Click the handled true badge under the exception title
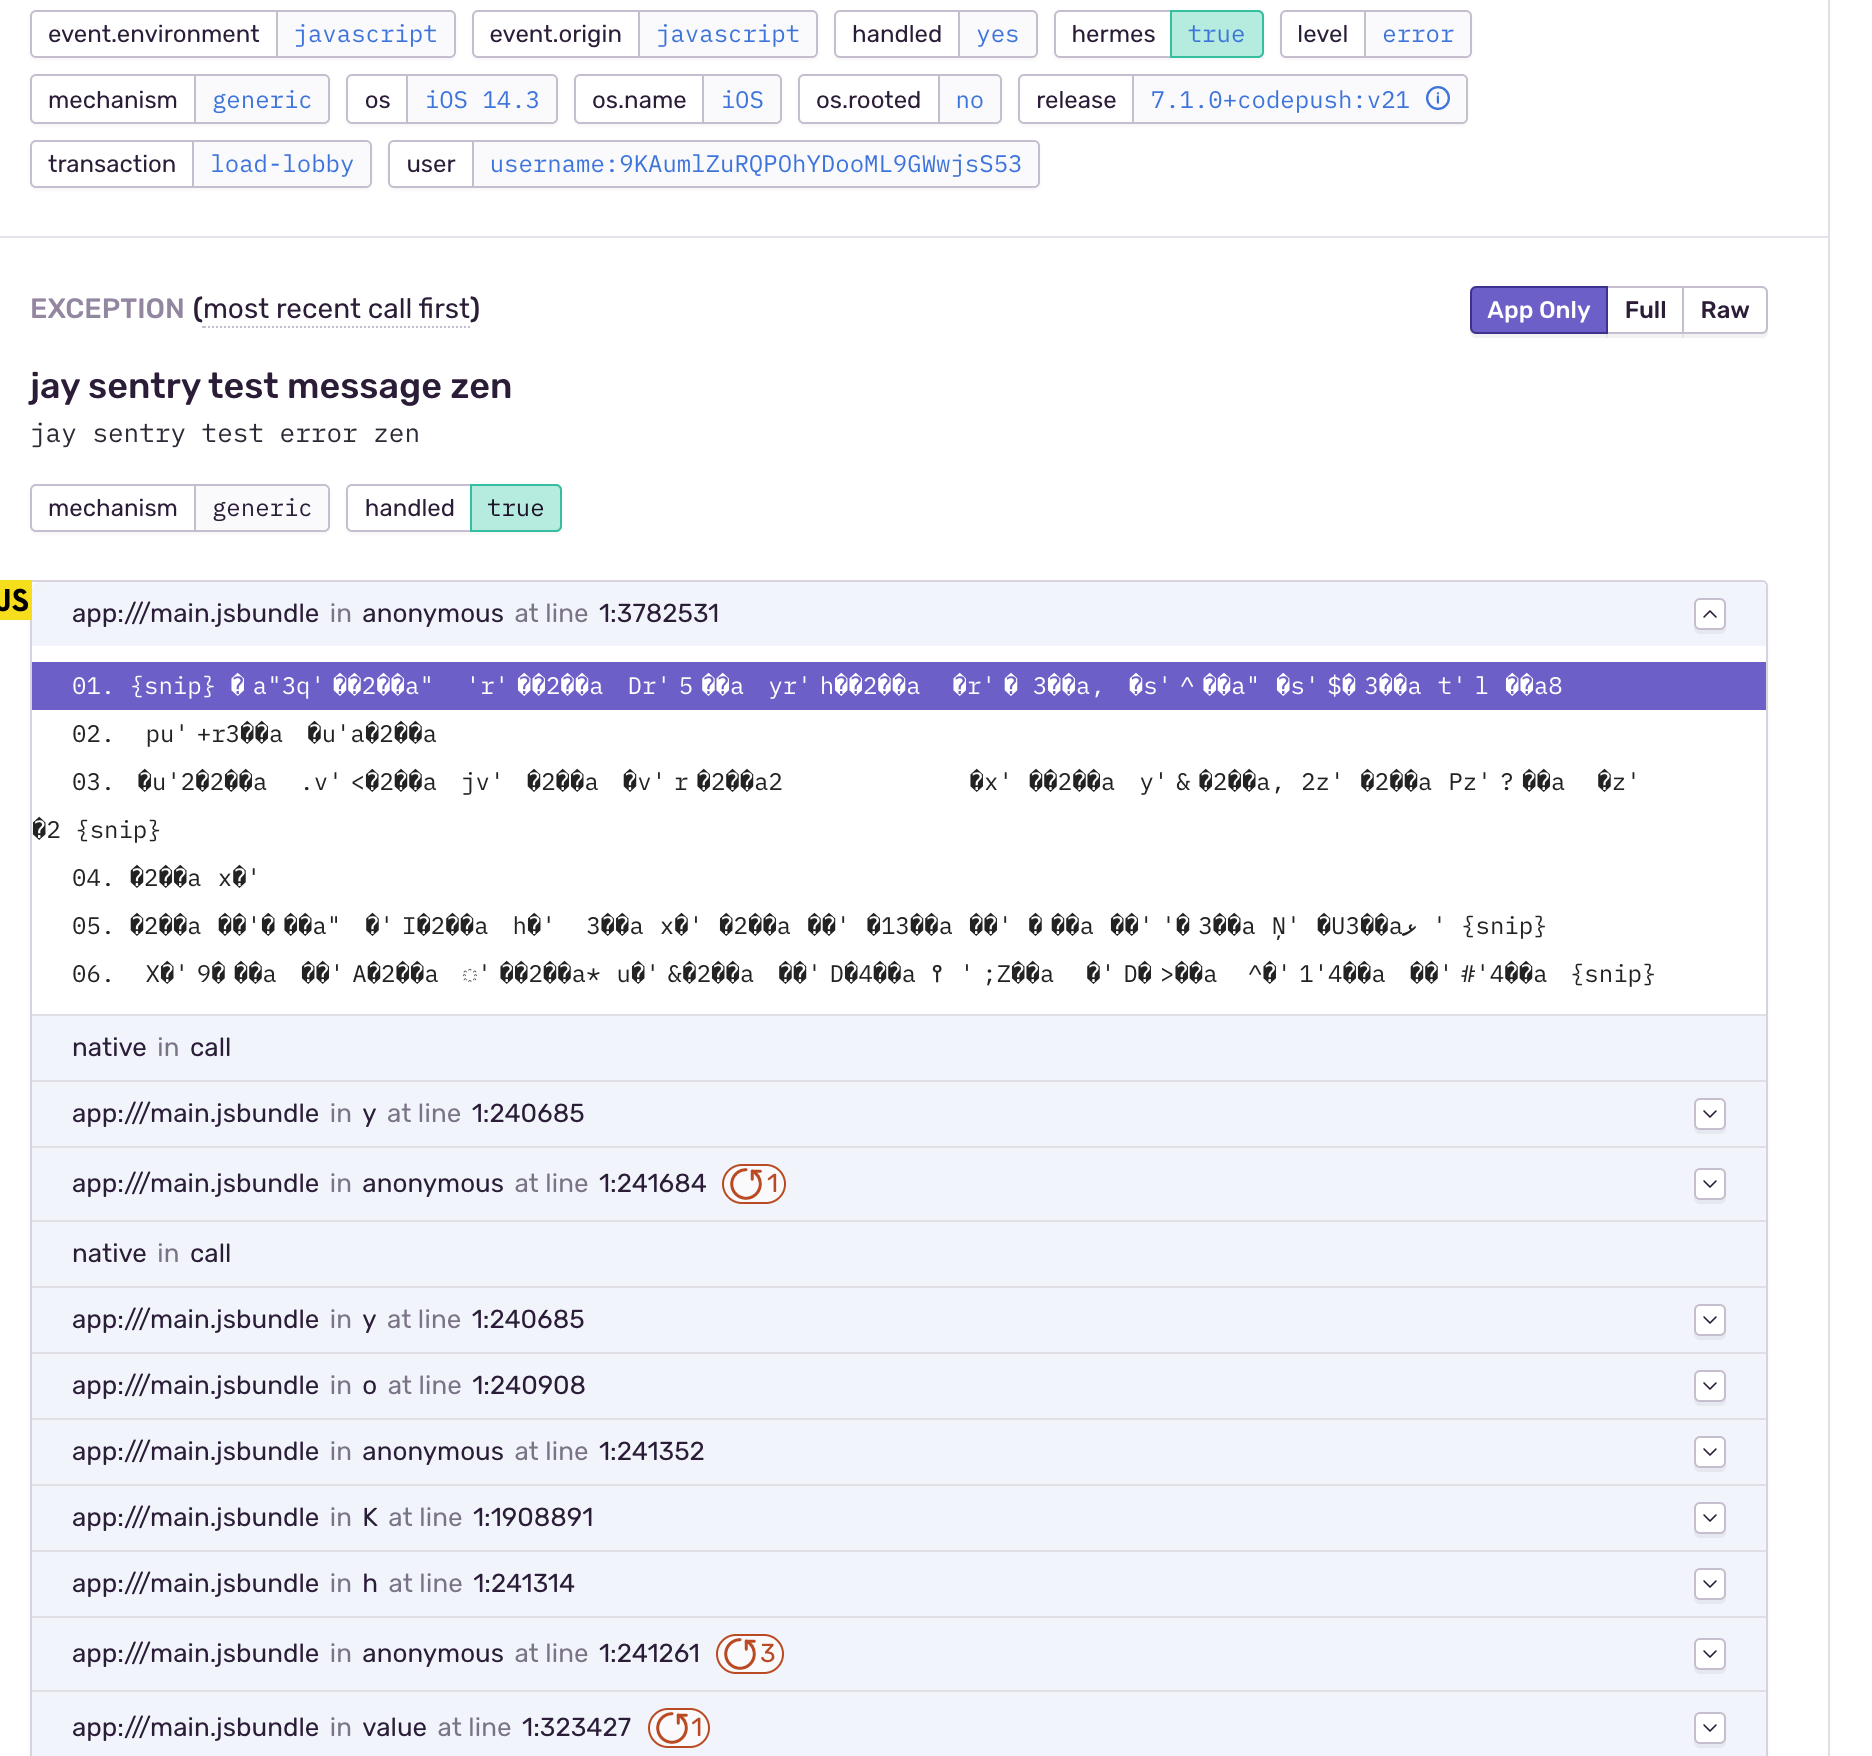 [x=516, y=508]
